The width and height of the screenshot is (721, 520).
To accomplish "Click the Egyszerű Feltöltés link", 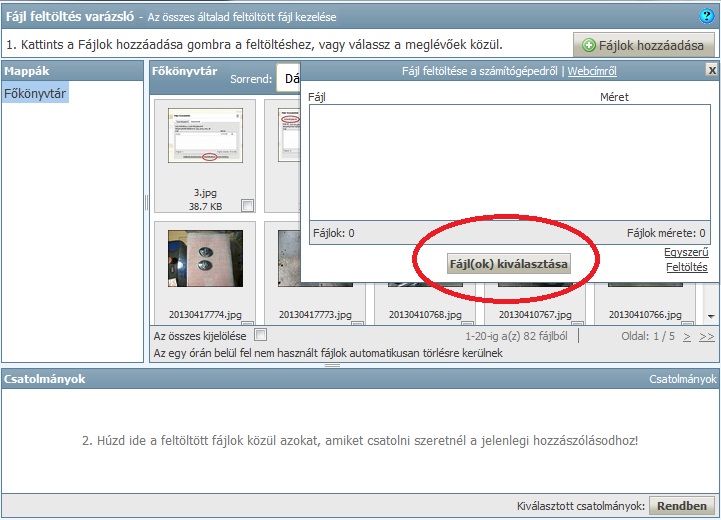I will tap(686, 260).
